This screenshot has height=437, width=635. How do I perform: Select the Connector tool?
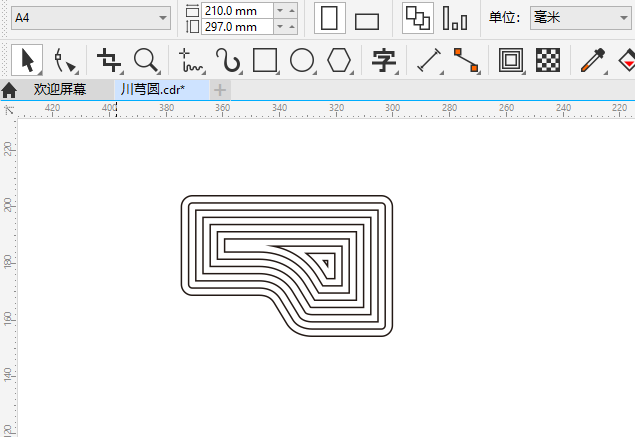465,60
